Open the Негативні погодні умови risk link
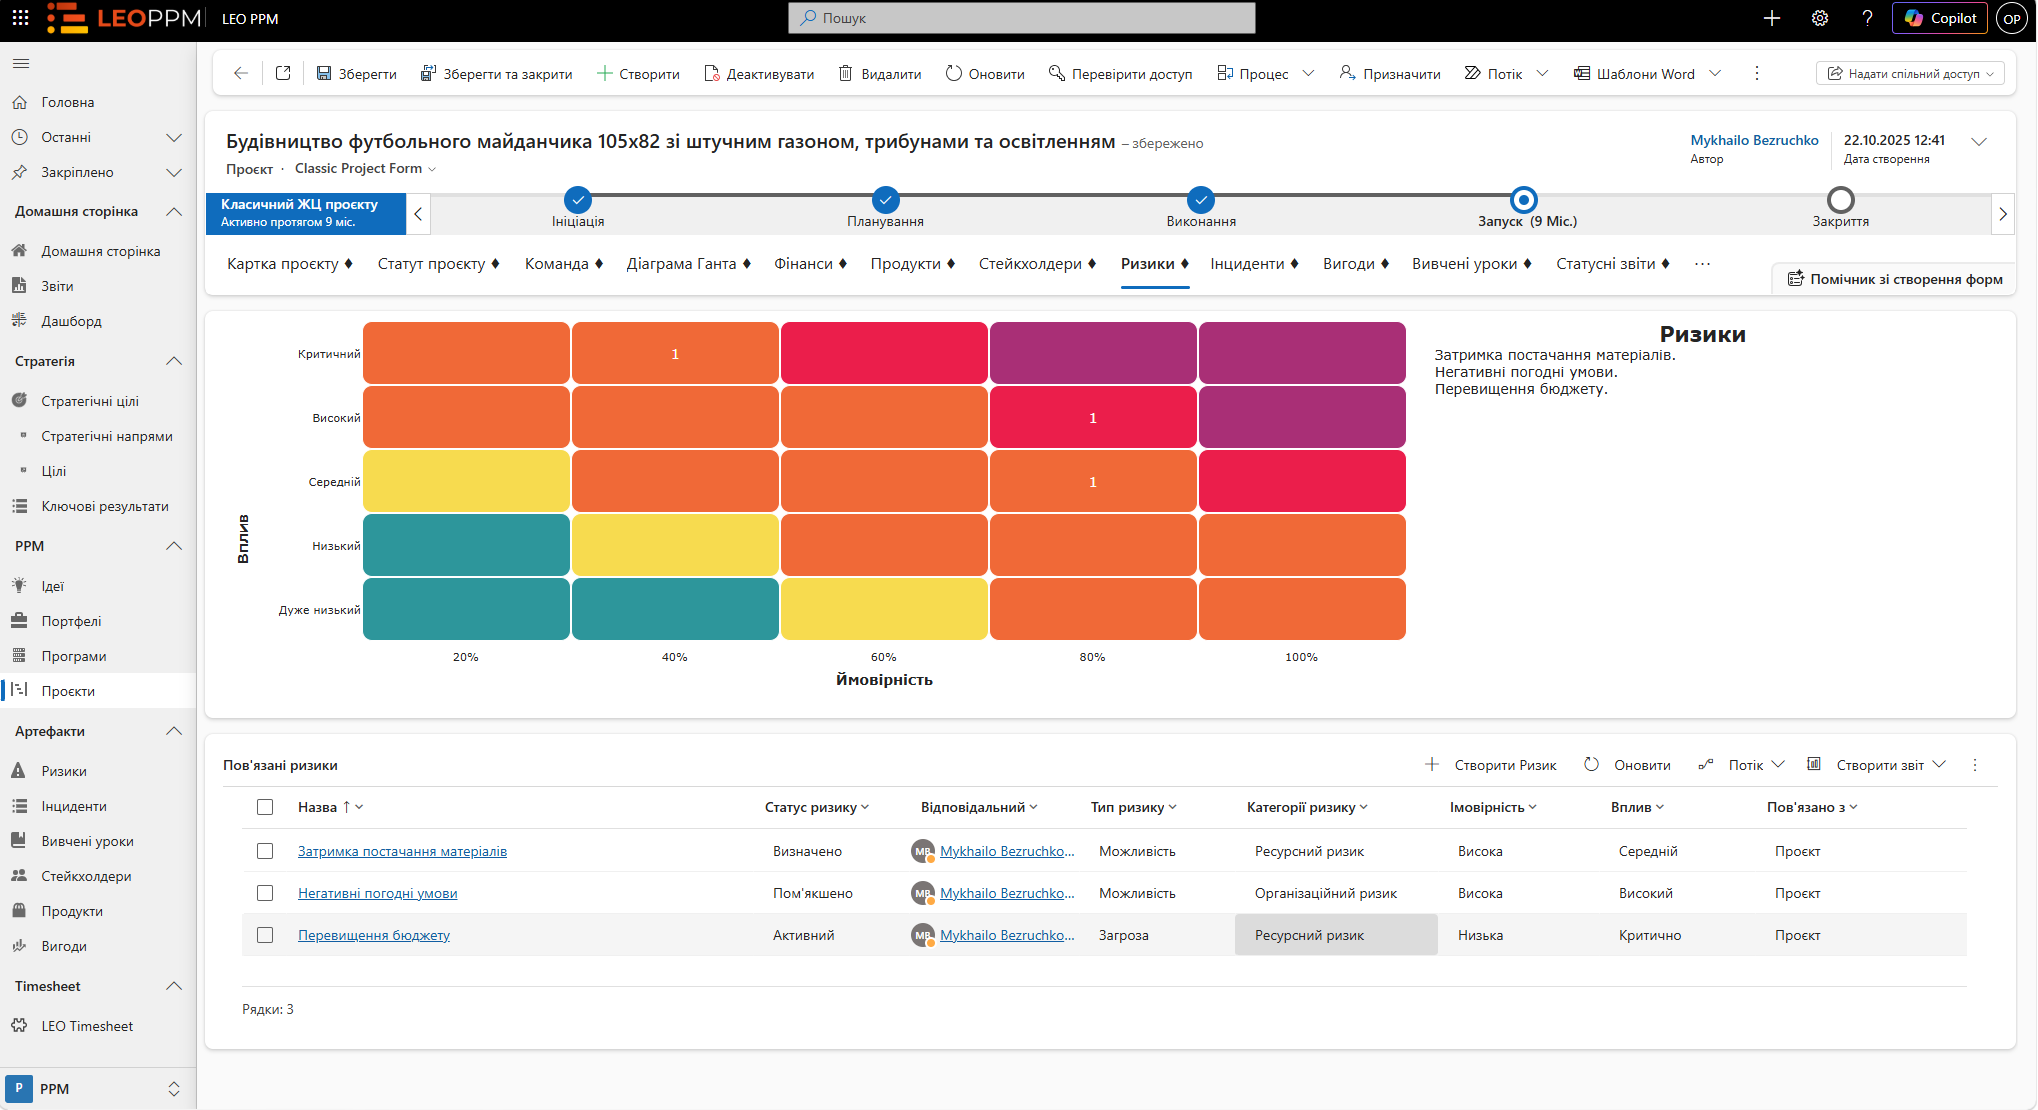Viewport: 2038px width, 1110px height. click(378, 893)
